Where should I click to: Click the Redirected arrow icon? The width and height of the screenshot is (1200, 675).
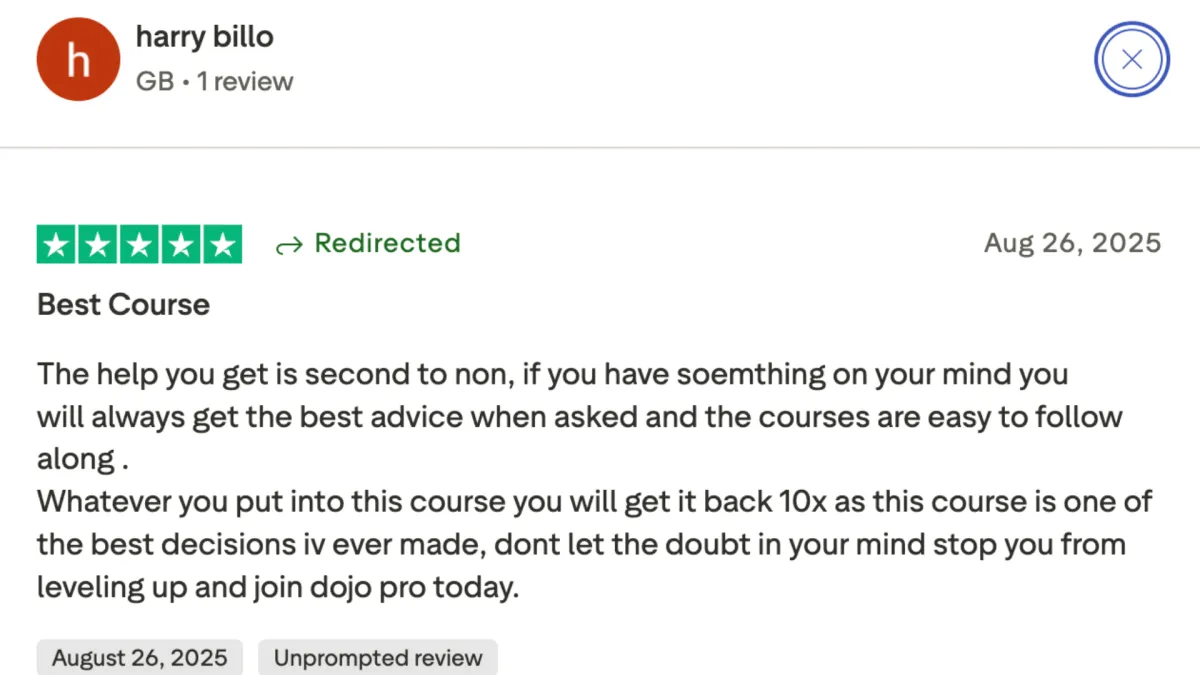[288, 245]
